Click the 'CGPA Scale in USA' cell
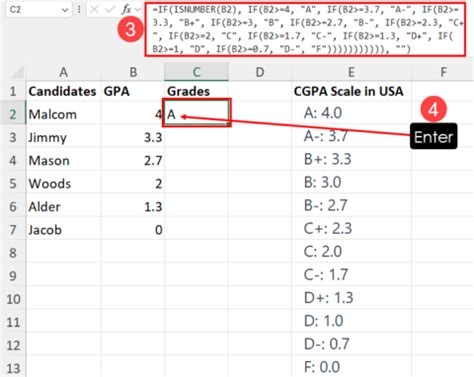Viewport: 474px width, 377px height. pyautogui.click(x=351, y=91)
